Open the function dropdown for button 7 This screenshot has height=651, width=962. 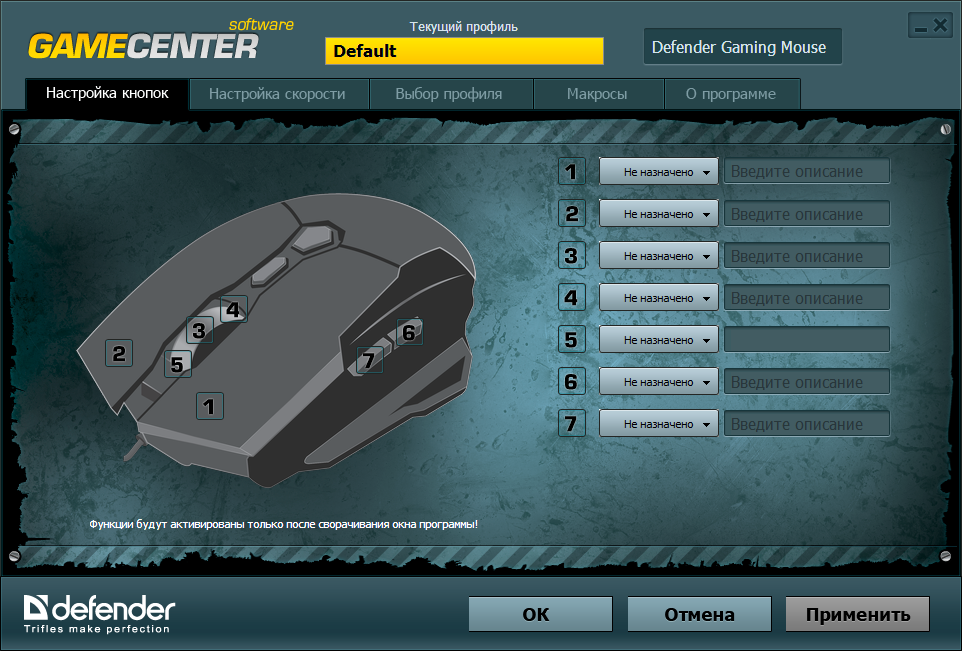point(658,423)
